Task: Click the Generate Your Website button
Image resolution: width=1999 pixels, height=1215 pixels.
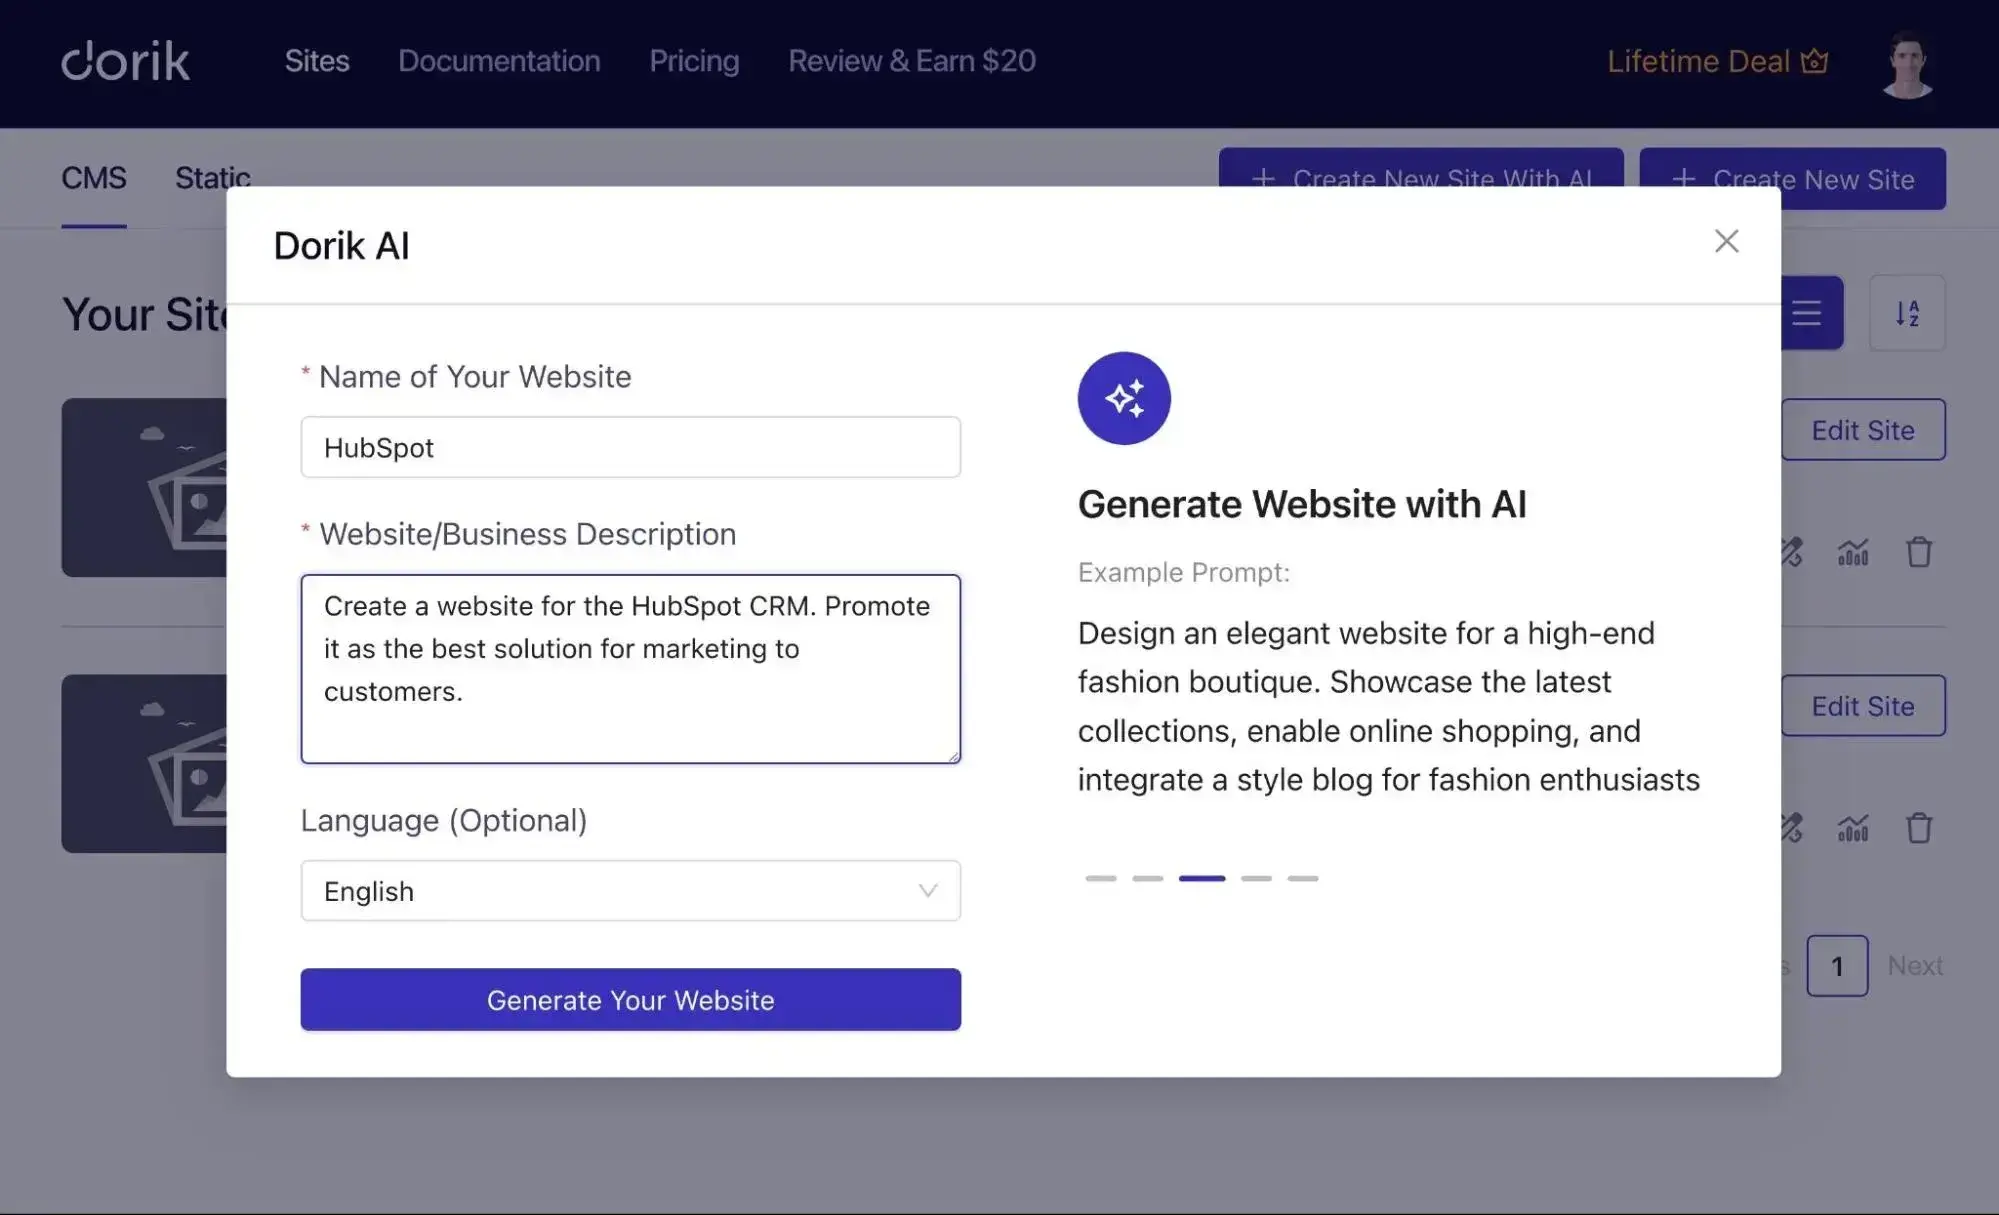Action: click(x=630, y=999)
